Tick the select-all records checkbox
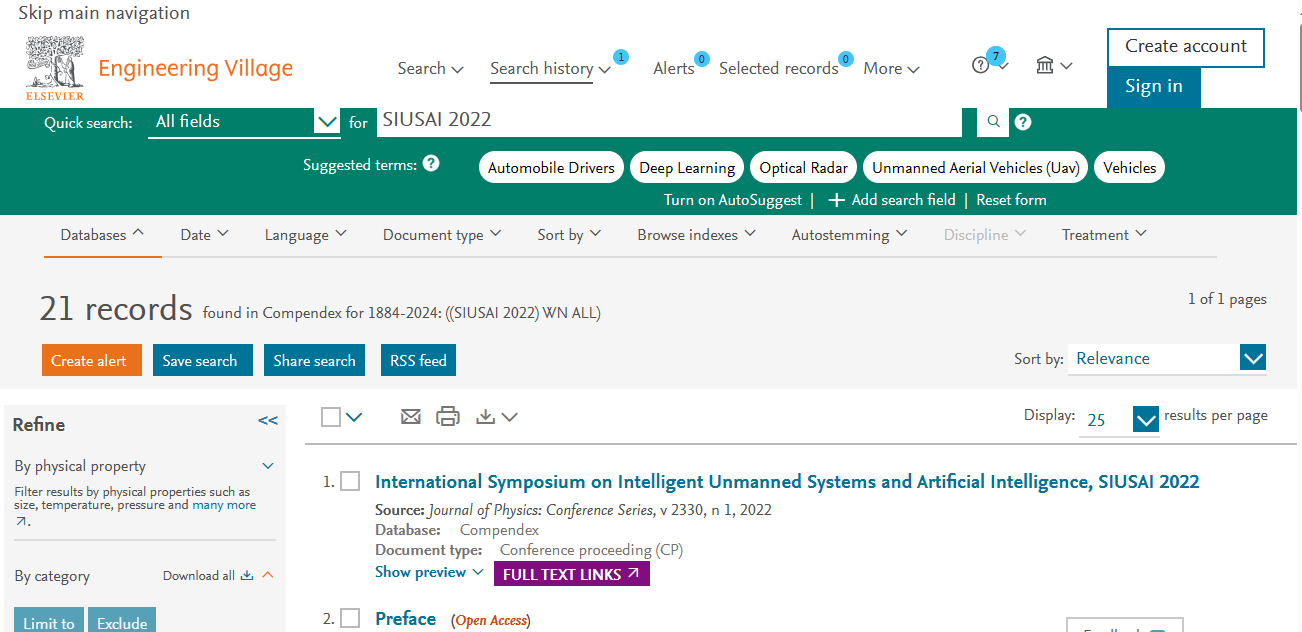1302x632 pixels. click(331, 417)
